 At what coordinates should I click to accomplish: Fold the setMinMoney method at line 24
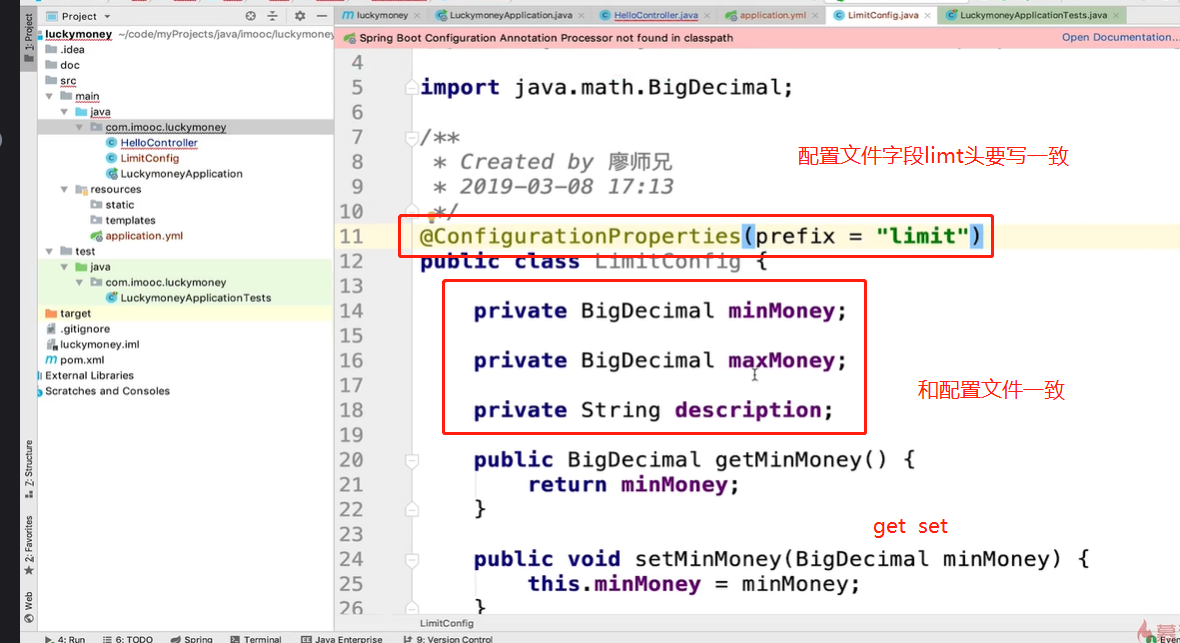412,559
